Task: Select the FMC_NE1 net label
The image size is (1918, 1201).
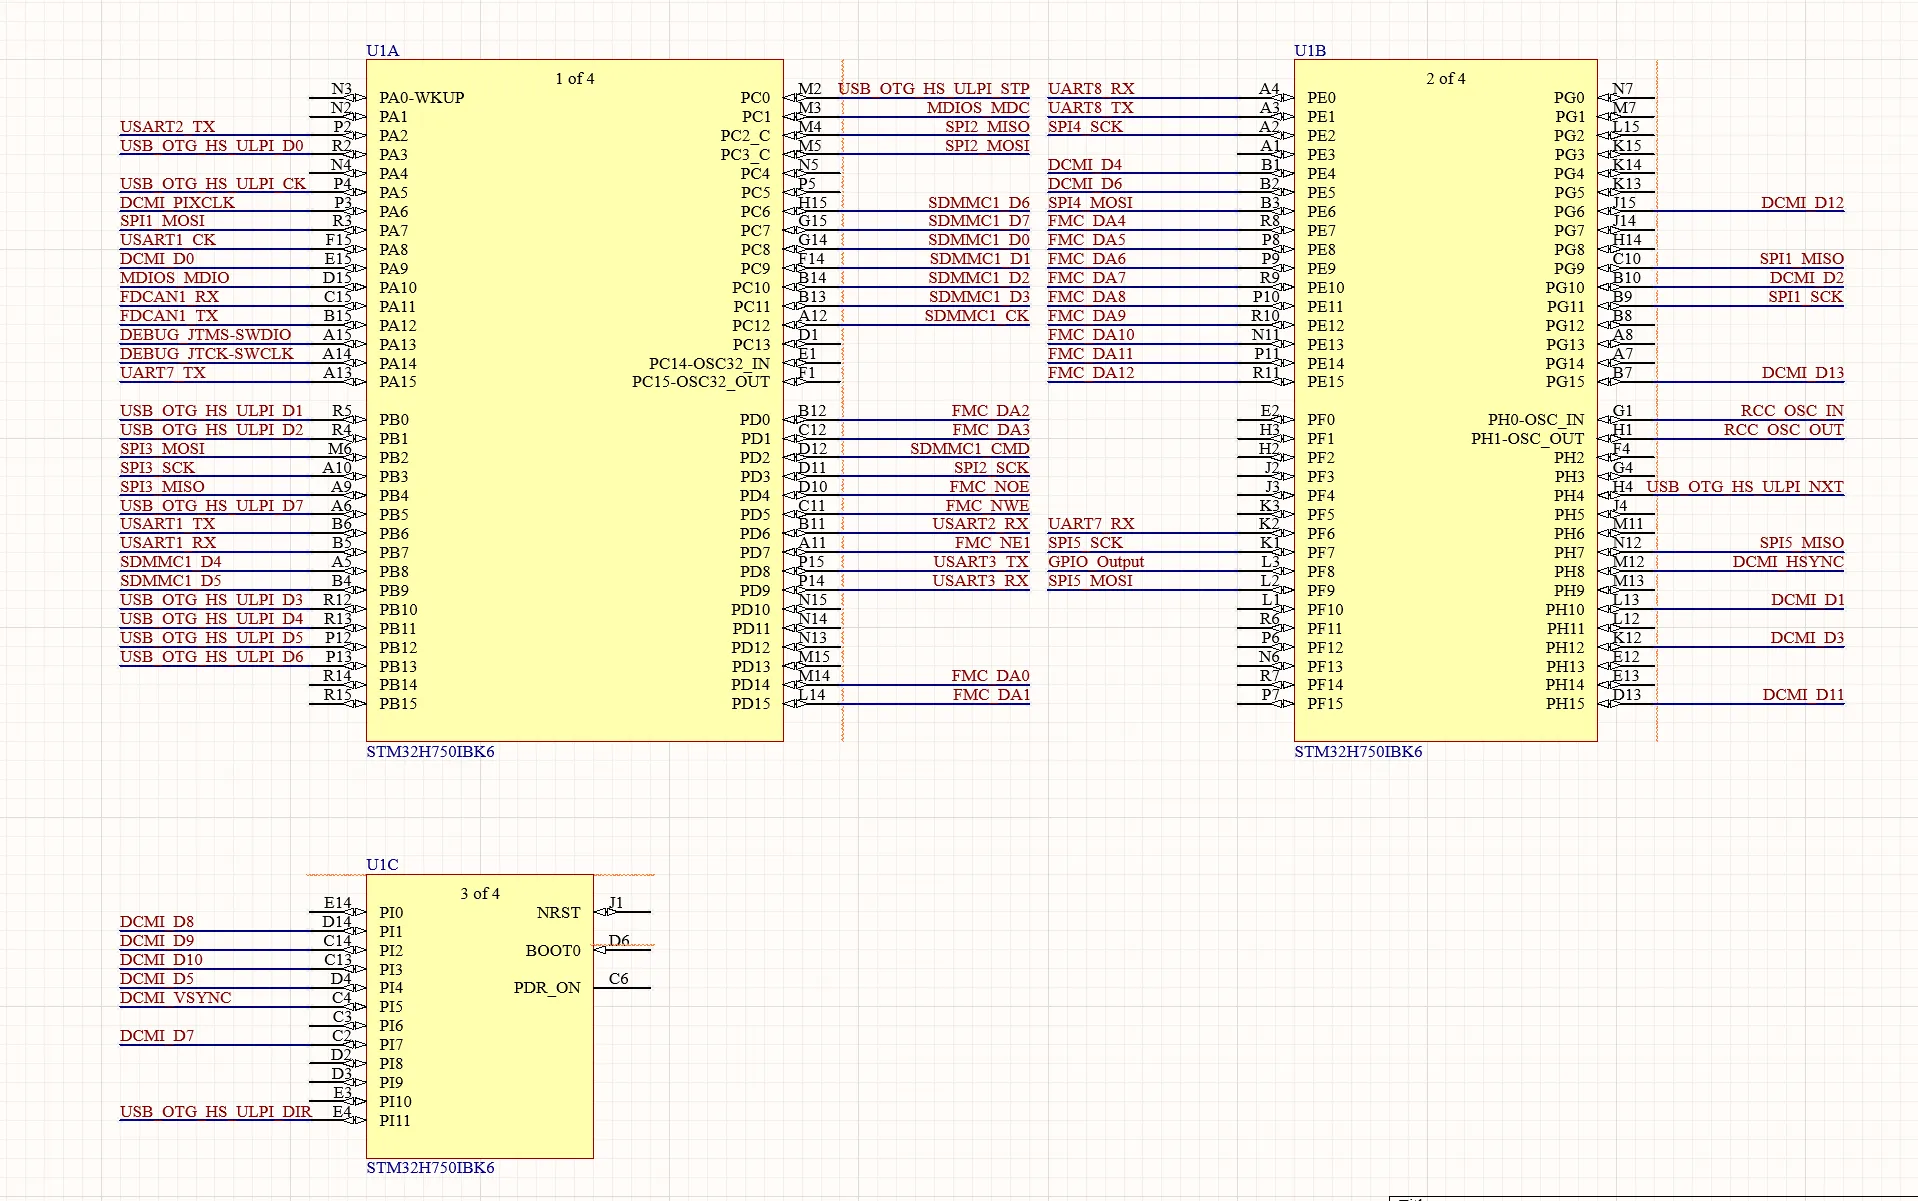Action: (992, 542)
